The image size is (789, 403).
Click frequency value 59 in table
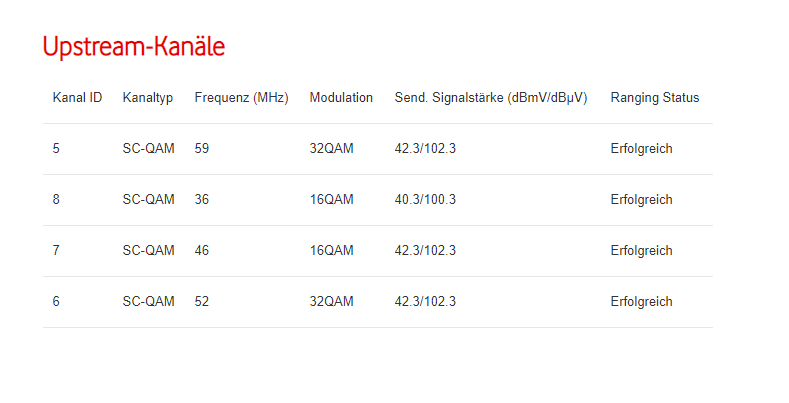click(x=202, y=149)
